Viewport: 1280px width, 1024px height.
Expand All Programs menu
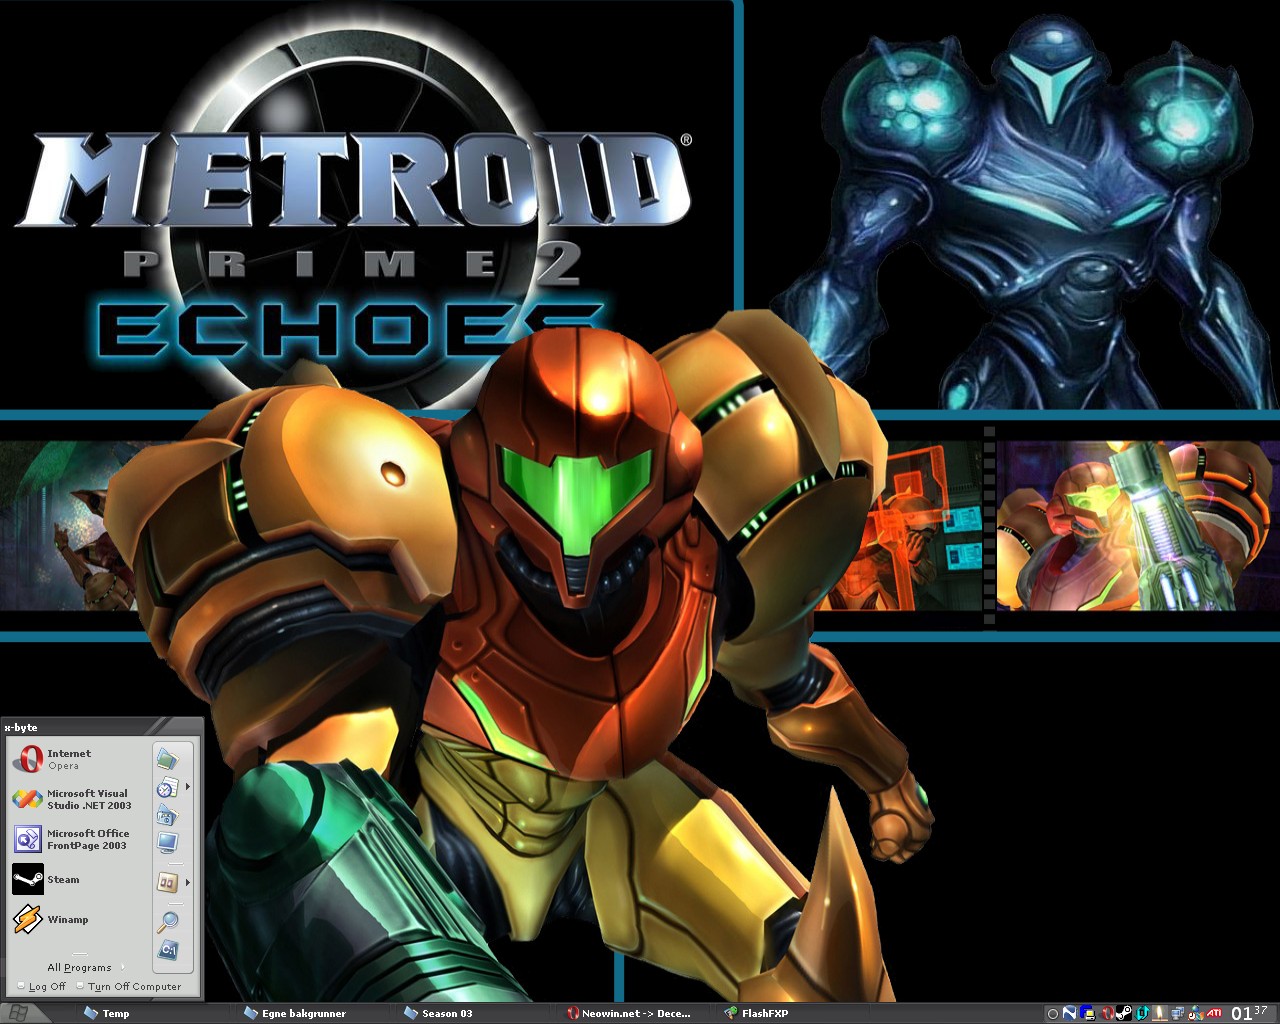(84, 967)
